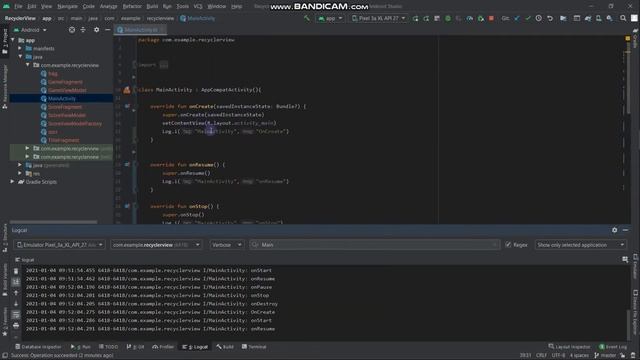Open Project panel gear settings
Image resolution: width=640 pixels, height=360 pixels.
[x=96, y=30]
